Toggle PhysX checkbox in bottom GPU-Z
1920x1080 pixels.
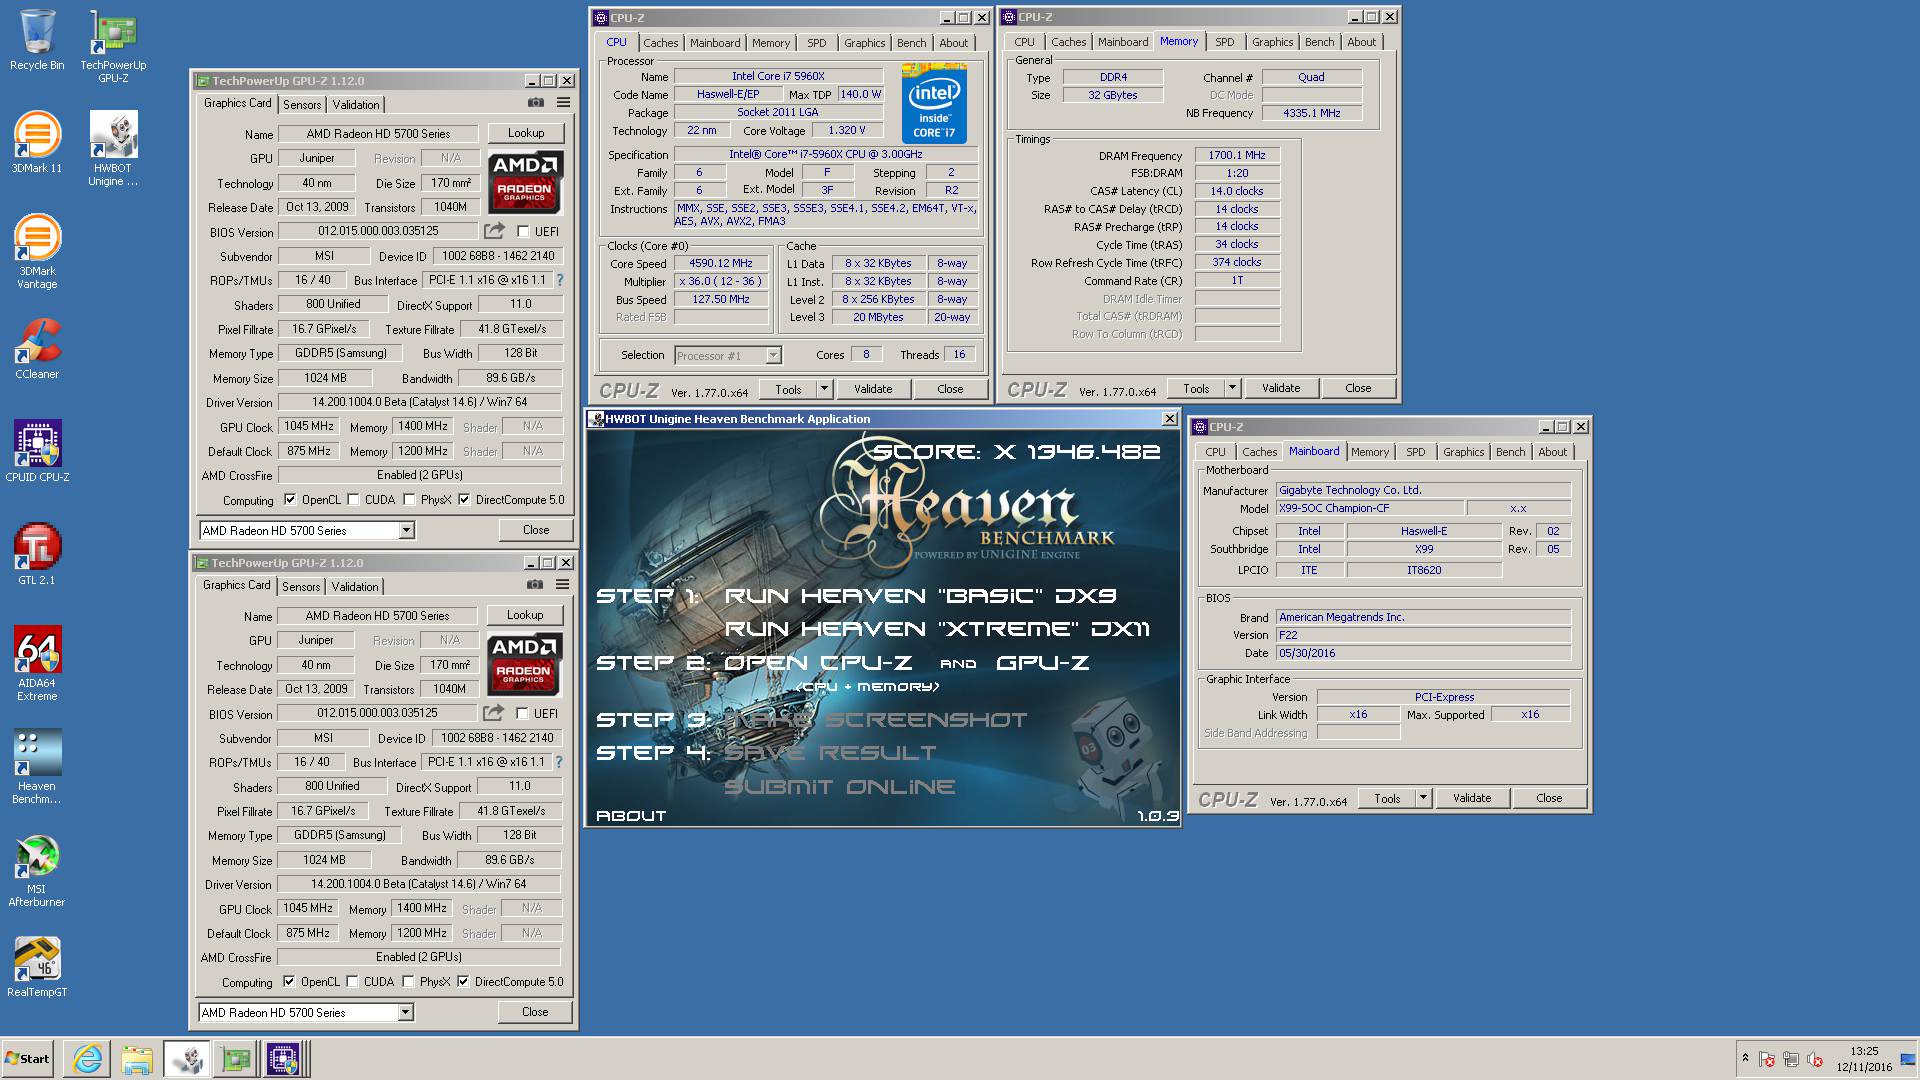(408, 982)
